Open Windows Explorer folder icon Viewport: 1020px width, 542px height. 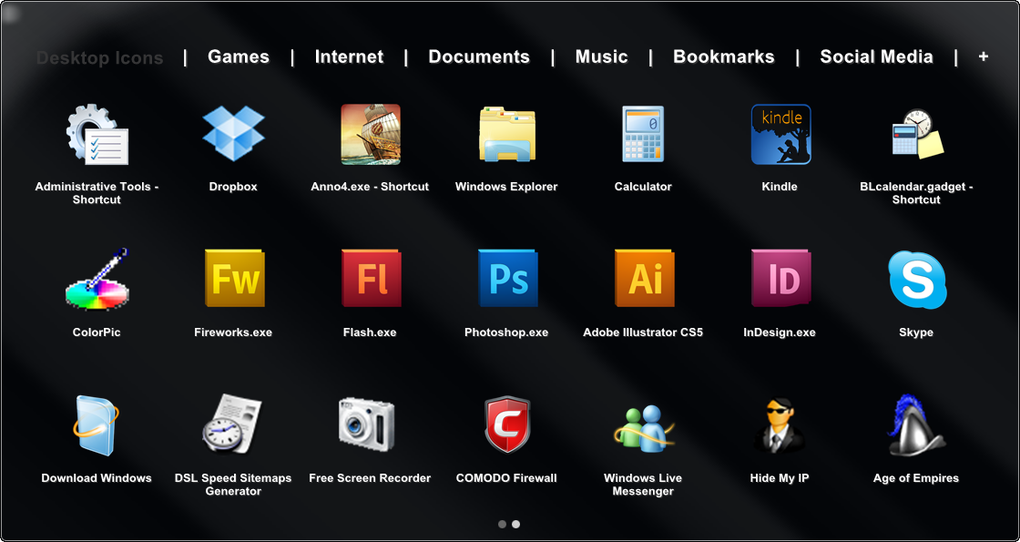(507, 134)
